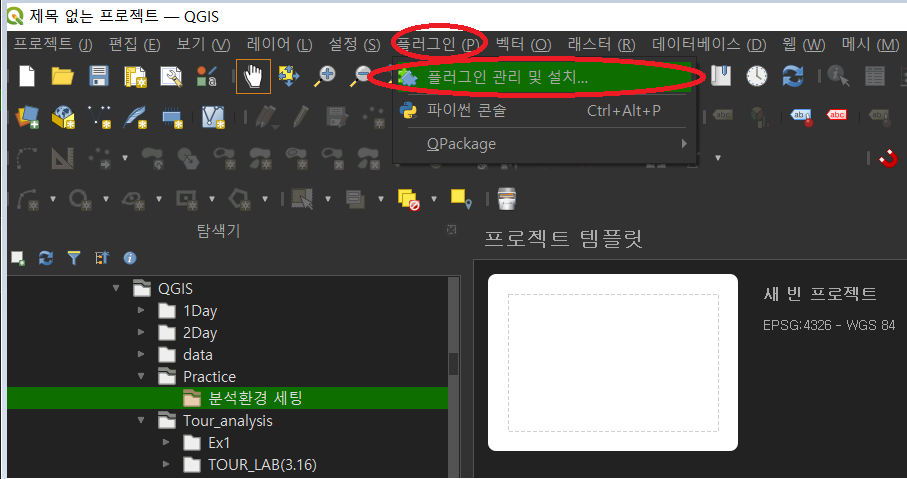
Task: Click New Virtual Layer icon
Action: 213,117
